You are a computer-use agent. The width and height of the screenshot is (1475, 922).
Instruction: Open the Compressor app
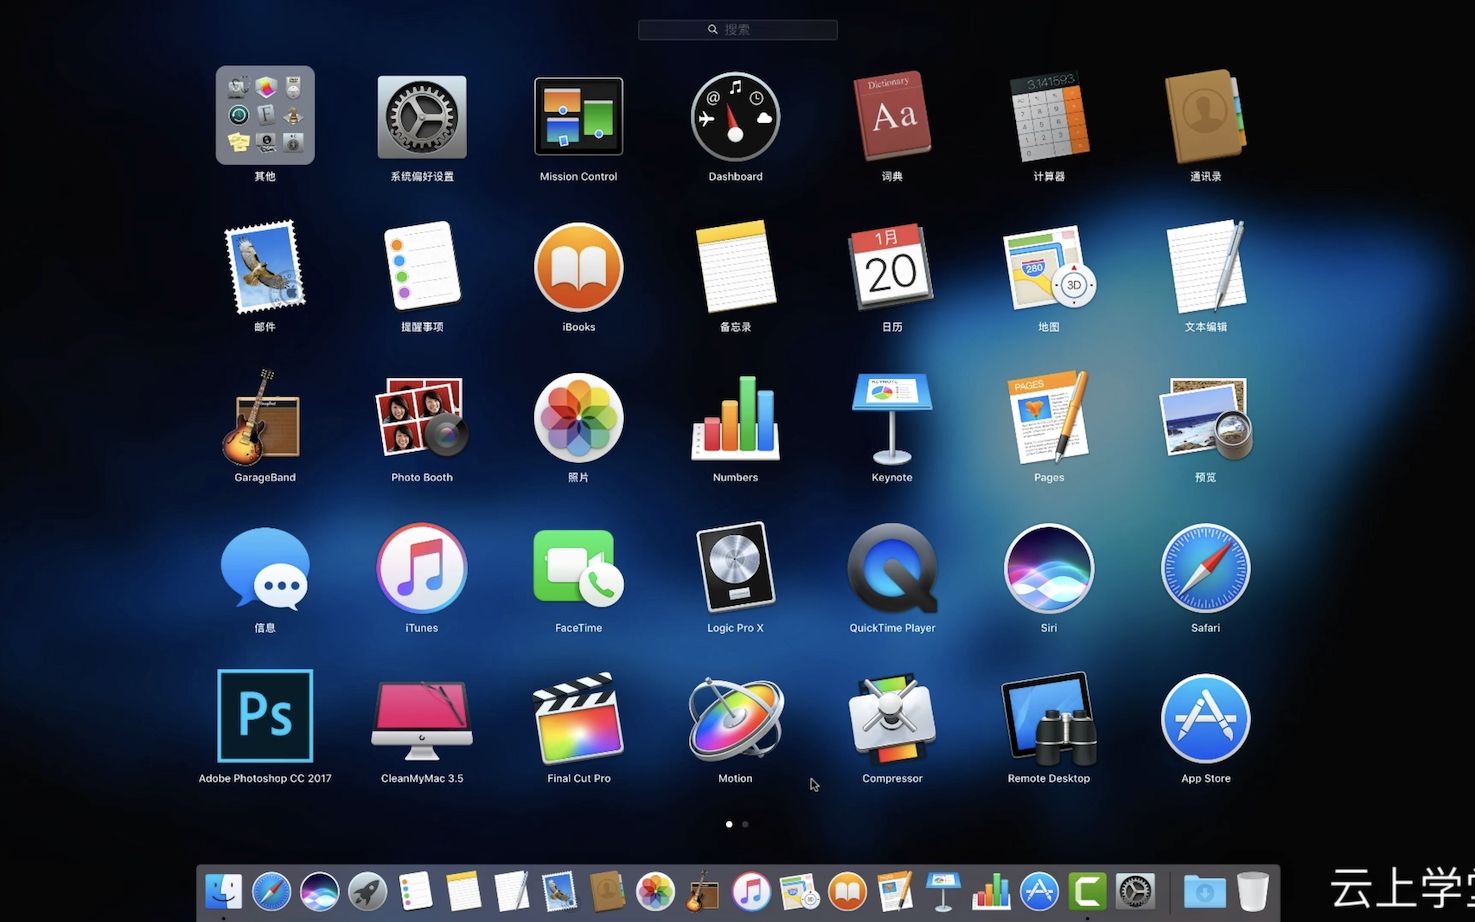tap(892, 718)
